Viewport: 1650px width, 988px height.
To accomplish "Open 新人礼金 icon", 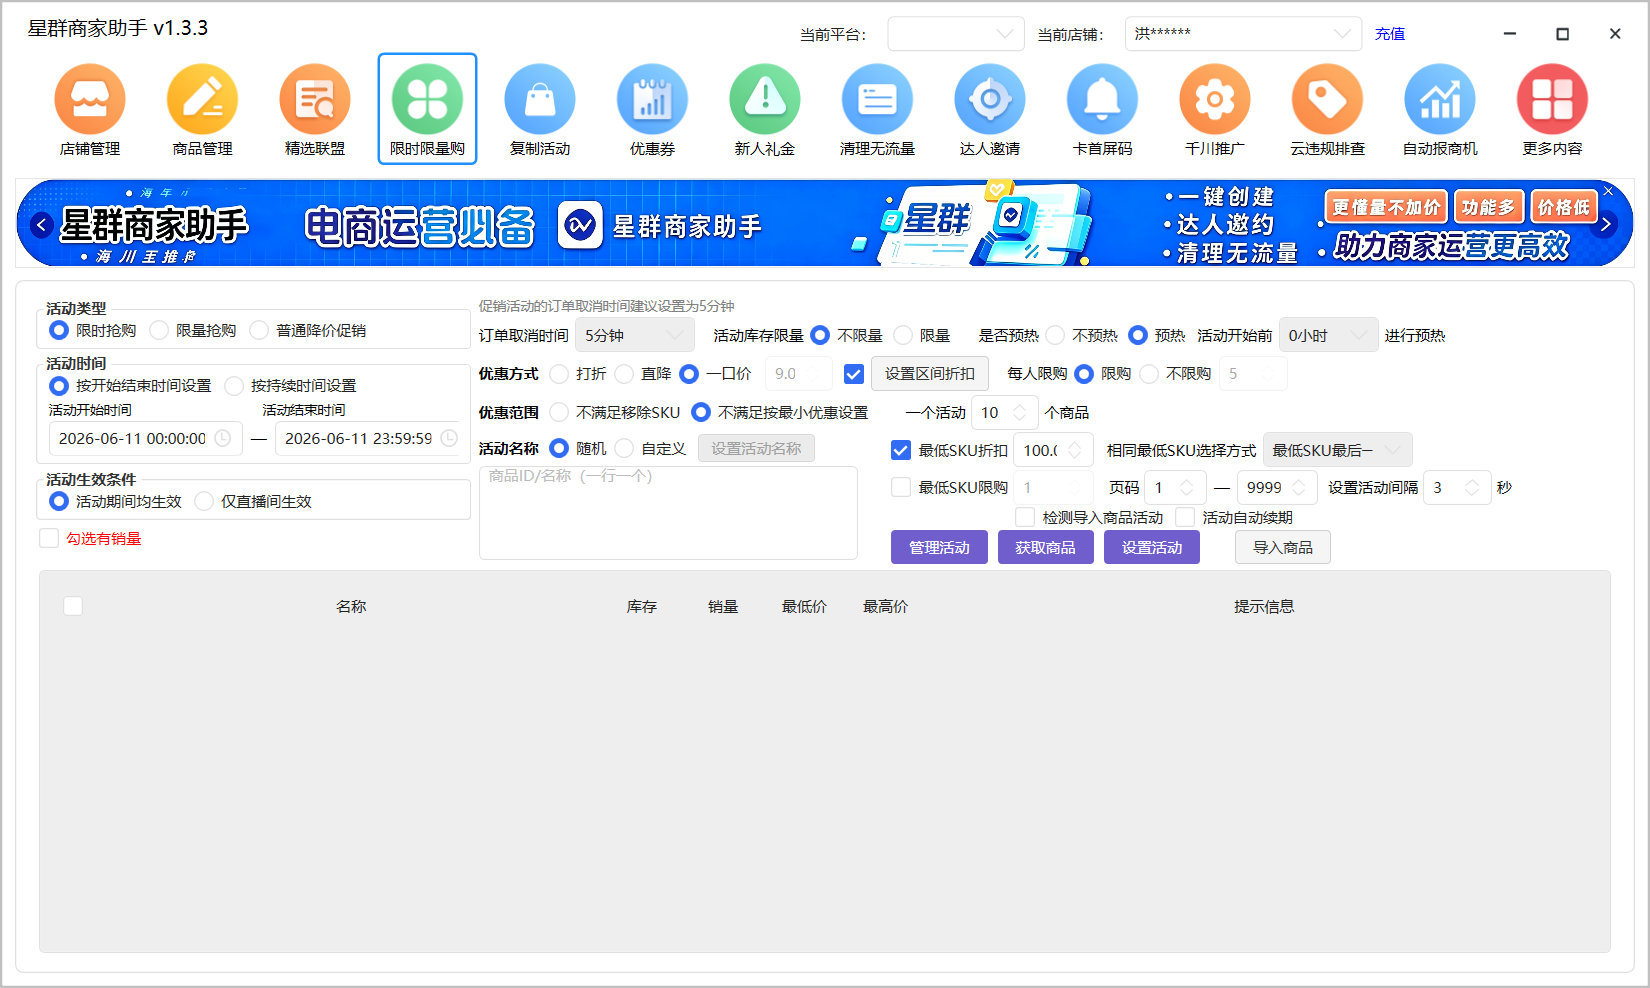I will pos(765,110).
